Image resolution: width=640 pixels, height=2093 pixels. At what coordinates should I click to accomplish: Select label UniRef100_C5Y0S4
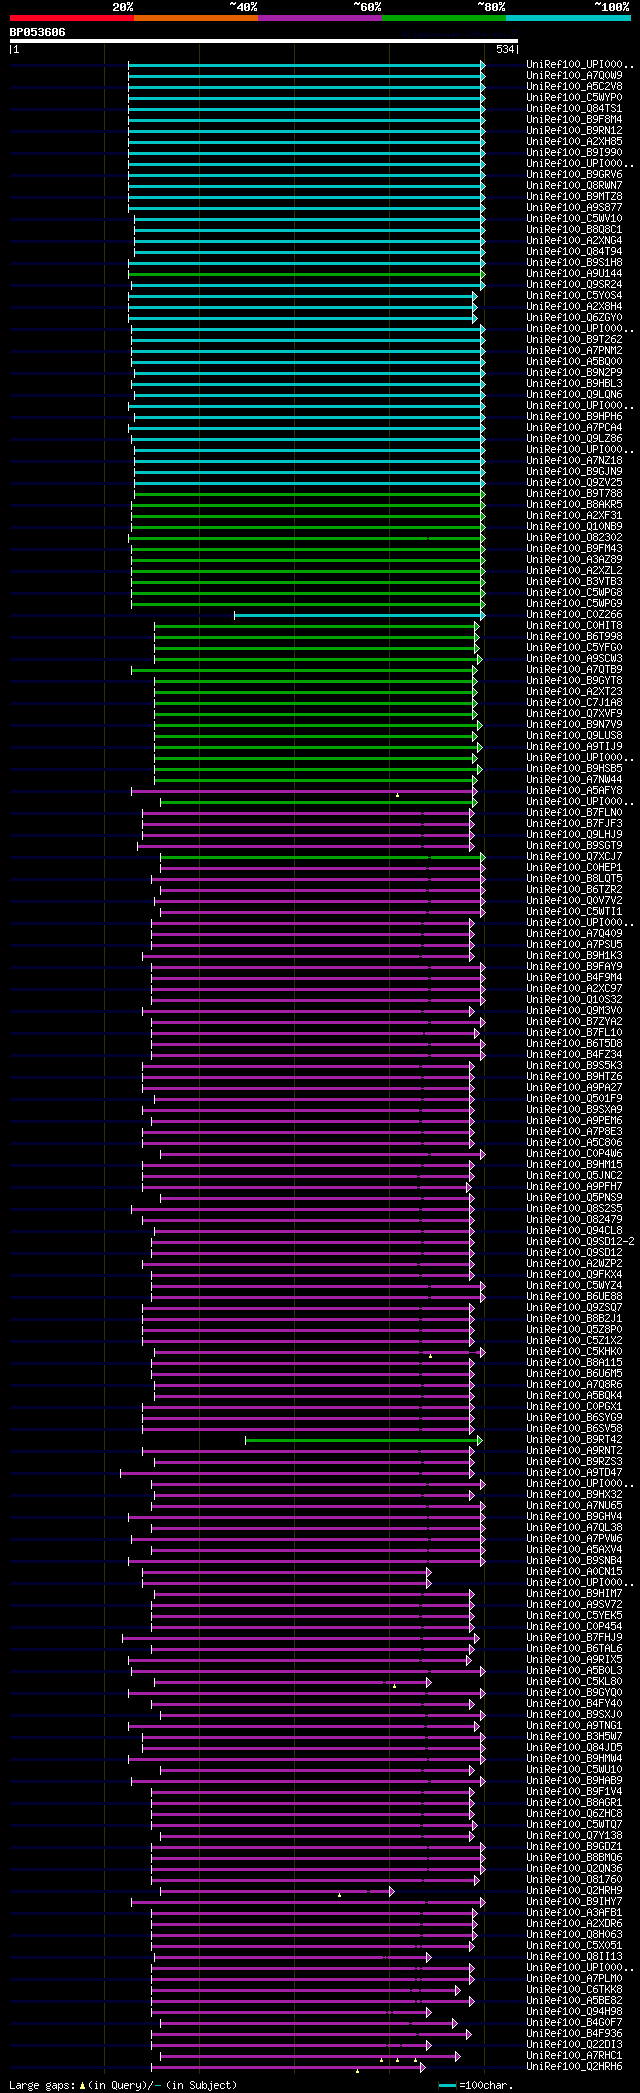(574, 295)
